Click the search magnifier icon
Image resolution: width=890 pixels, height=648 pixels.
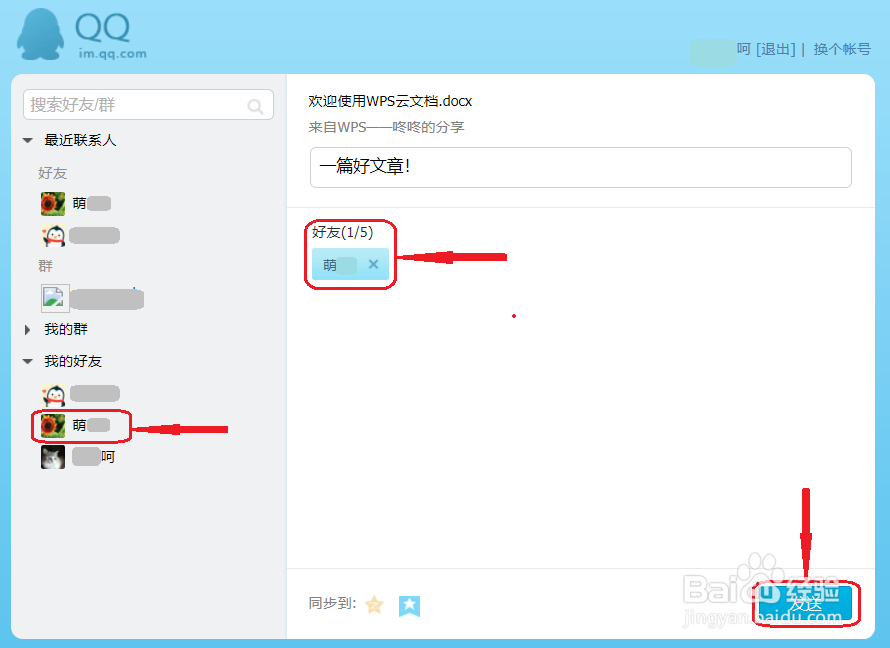[x=255, y=106]
